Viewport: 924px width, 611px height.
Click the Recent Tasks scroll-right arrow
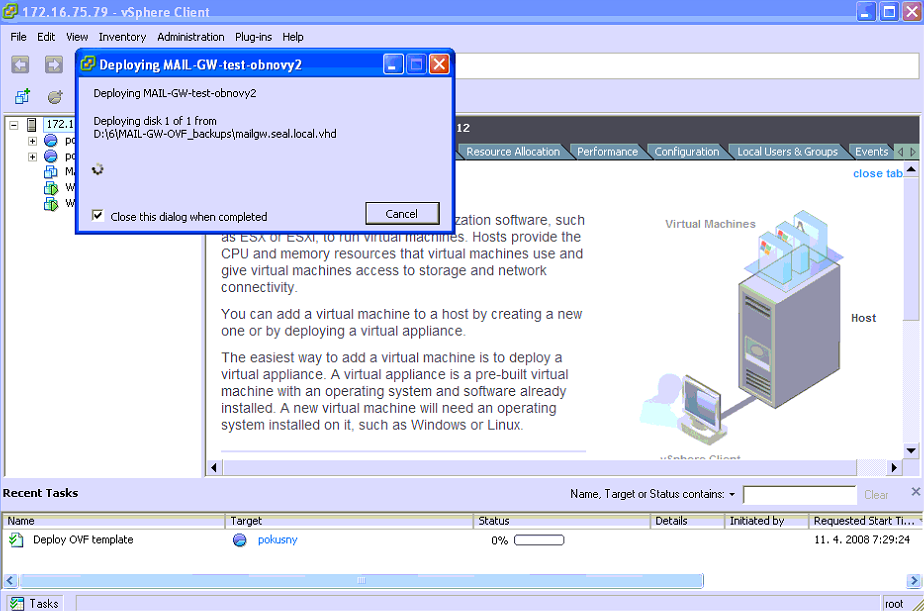[913, 581]
